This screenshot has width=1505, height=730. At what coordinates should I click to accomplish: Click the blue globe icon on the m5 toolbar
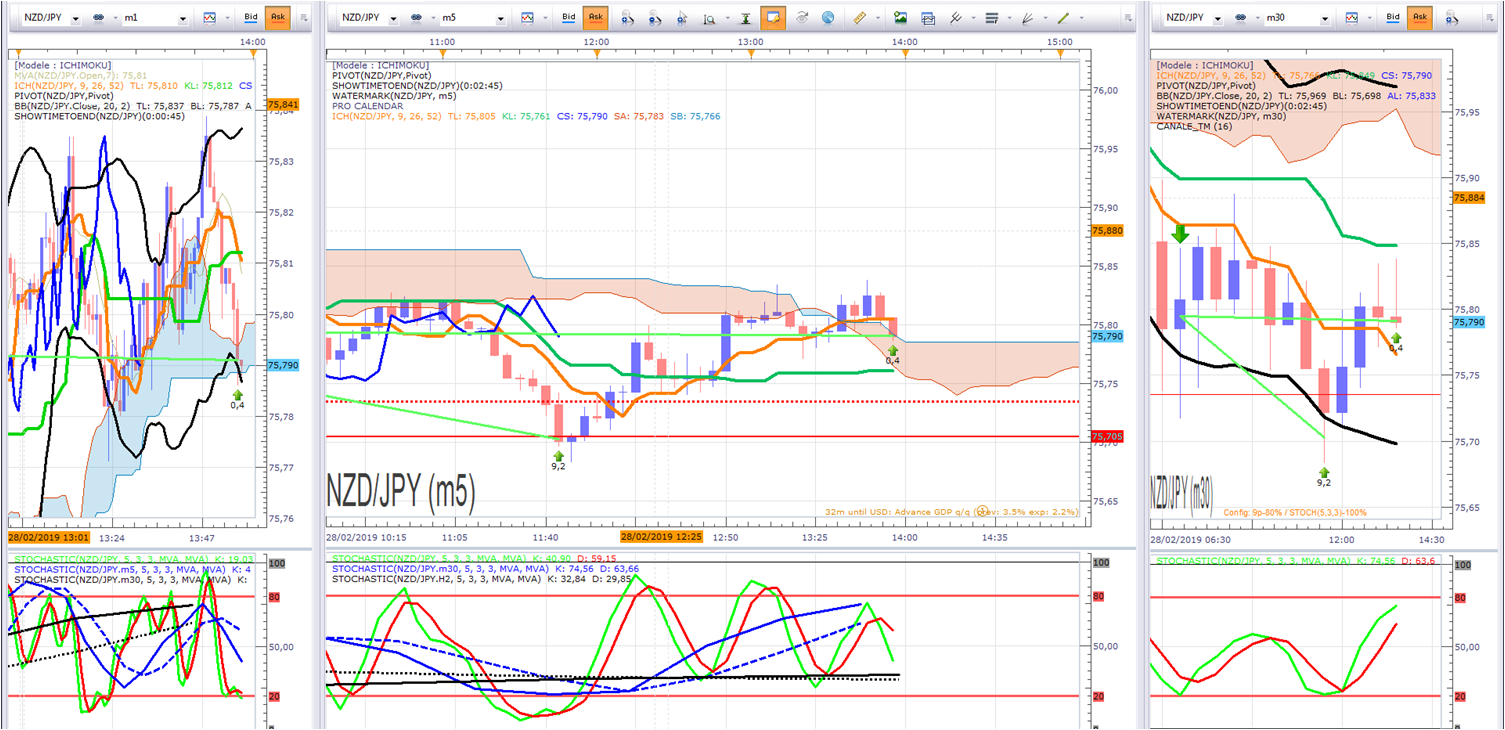828,18
